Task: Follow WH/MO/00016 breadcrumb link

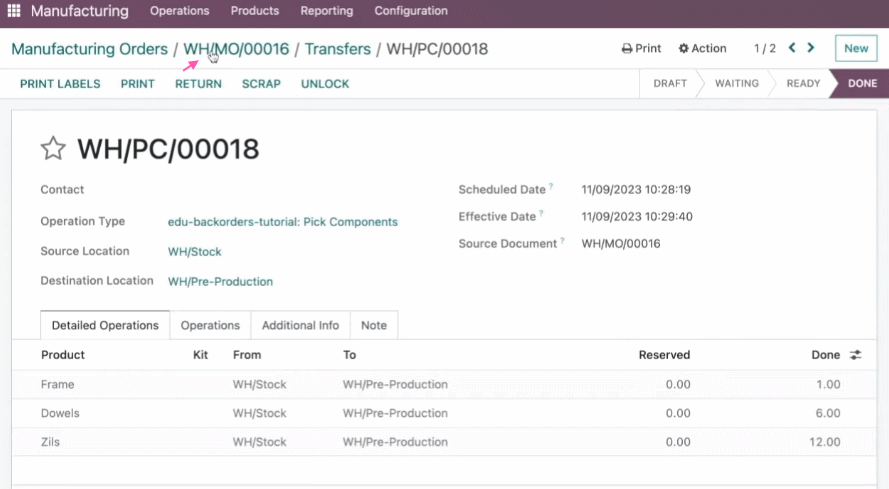Action: [x=236, y=49]
